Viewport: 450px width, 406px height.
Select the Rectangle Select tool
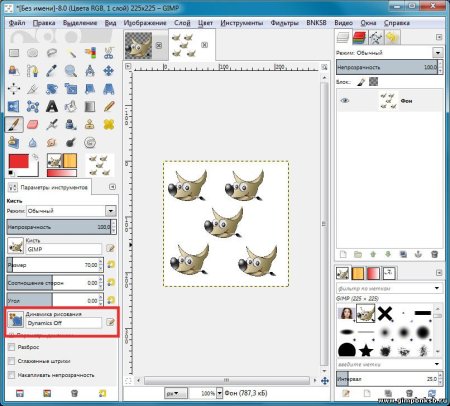pos(14,53)
